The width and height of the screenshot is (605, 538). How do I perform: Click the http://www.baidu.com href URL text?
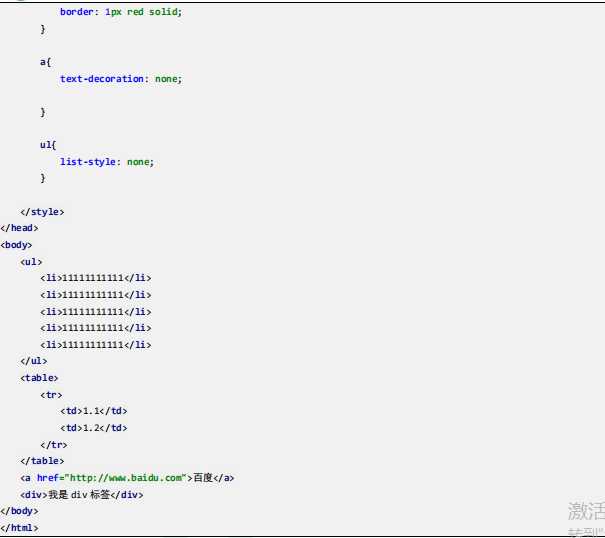point(125,478)
